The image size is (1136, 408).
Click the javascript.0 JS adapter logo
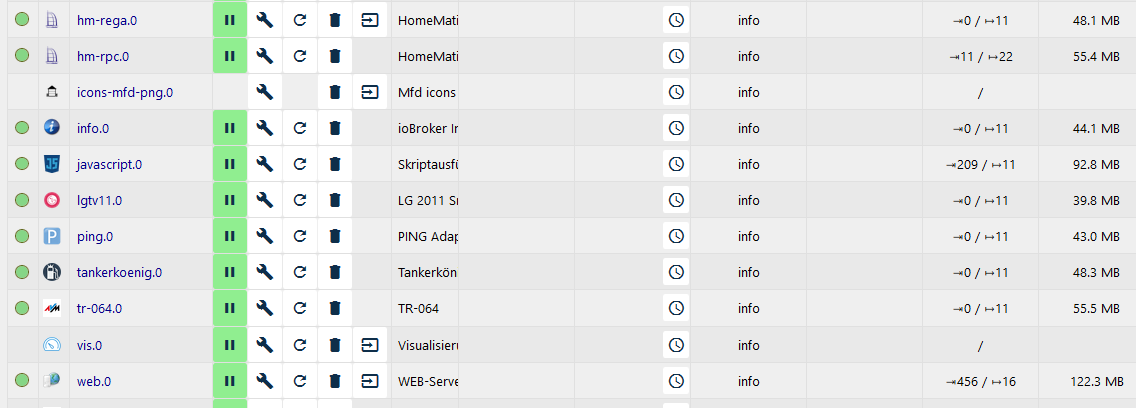click(x=52, y=164)
